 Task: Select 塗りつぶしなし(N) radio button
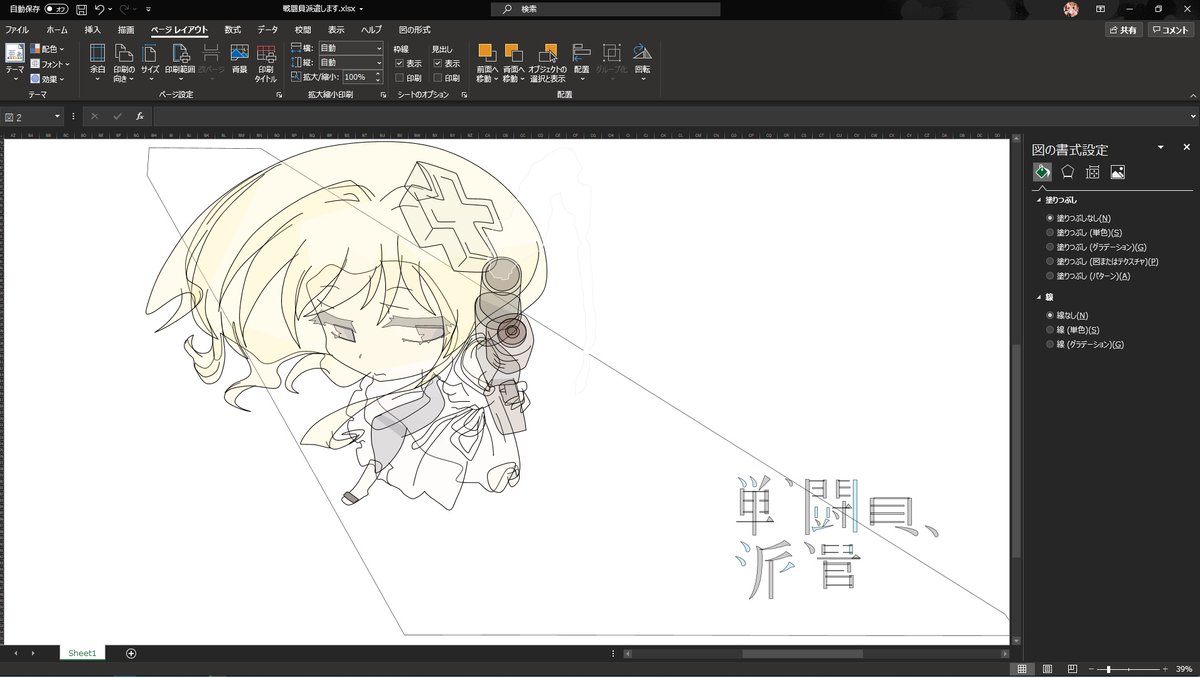click(x=1049, y=218)
